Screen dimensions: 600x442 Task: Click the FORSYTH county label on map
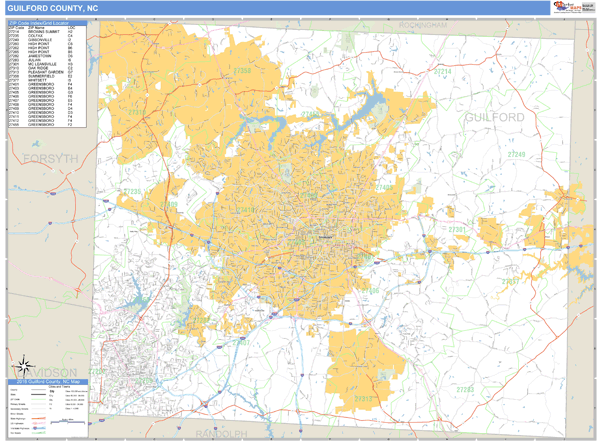click(x=42, y=160)
